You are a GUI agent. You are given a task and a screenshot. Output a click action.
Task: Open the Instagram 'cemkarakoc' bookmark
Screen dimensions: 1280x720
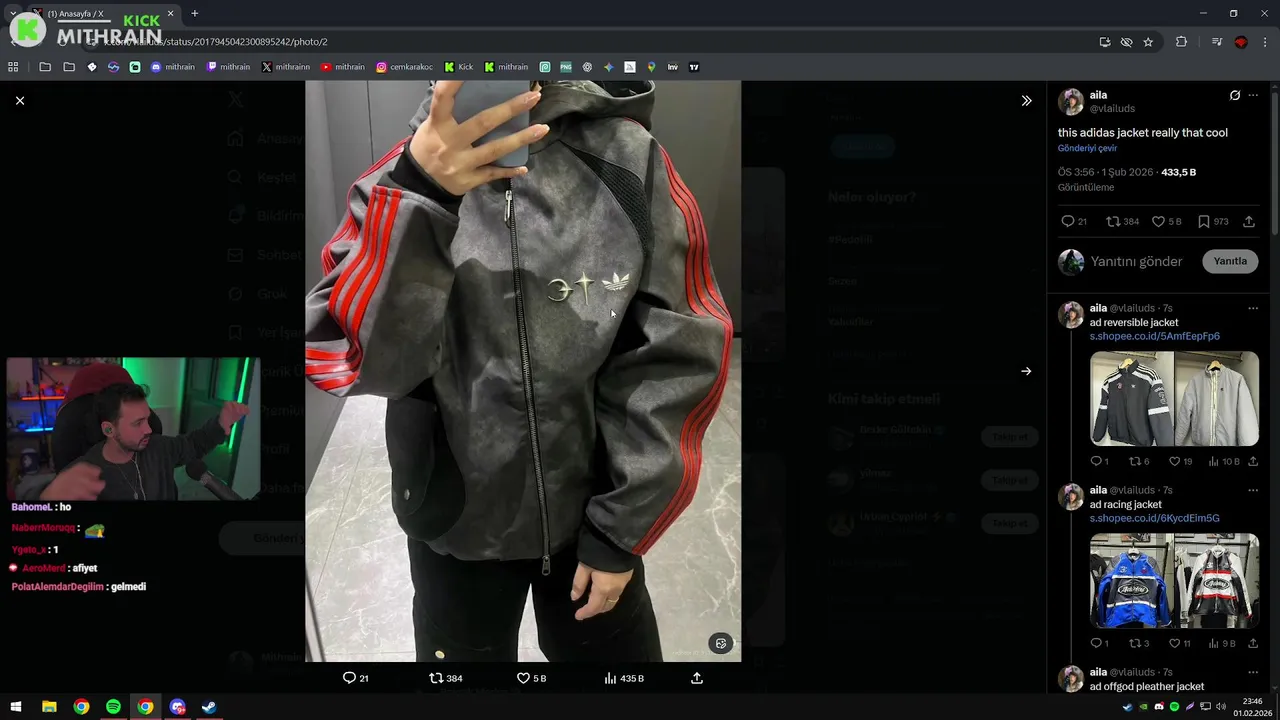404,67
